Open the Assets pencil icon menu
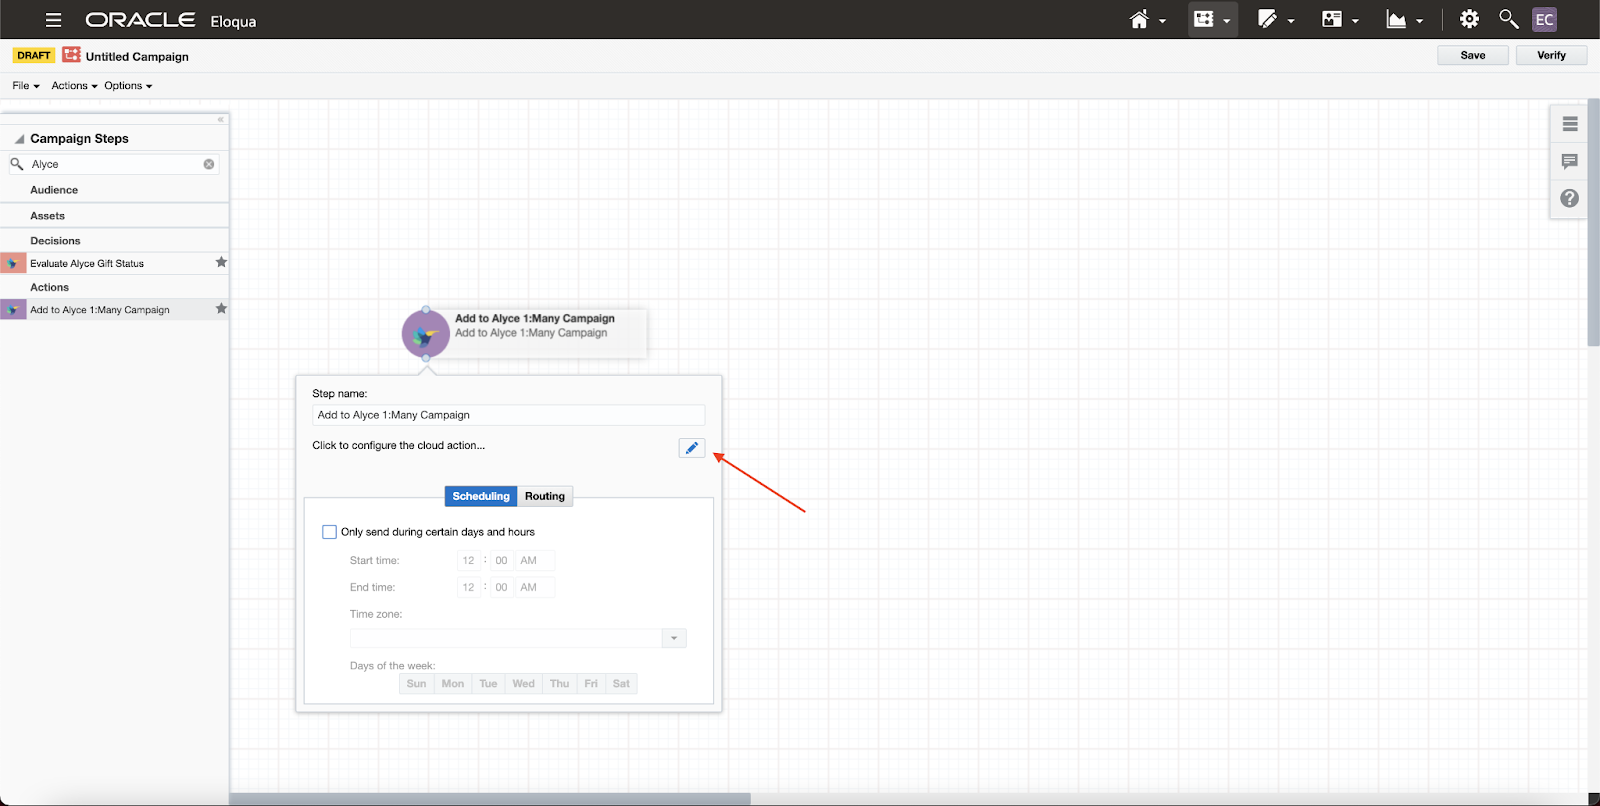The height and width of the screenshot is (806, 1600). pos(1268,19)
